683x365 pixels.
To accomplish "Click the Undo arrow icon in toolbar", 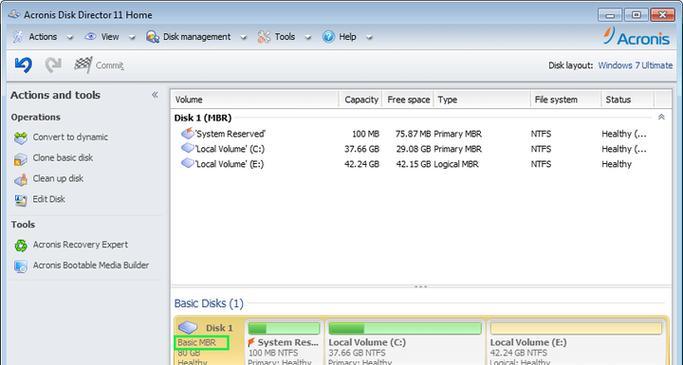I will pos(23,65).
